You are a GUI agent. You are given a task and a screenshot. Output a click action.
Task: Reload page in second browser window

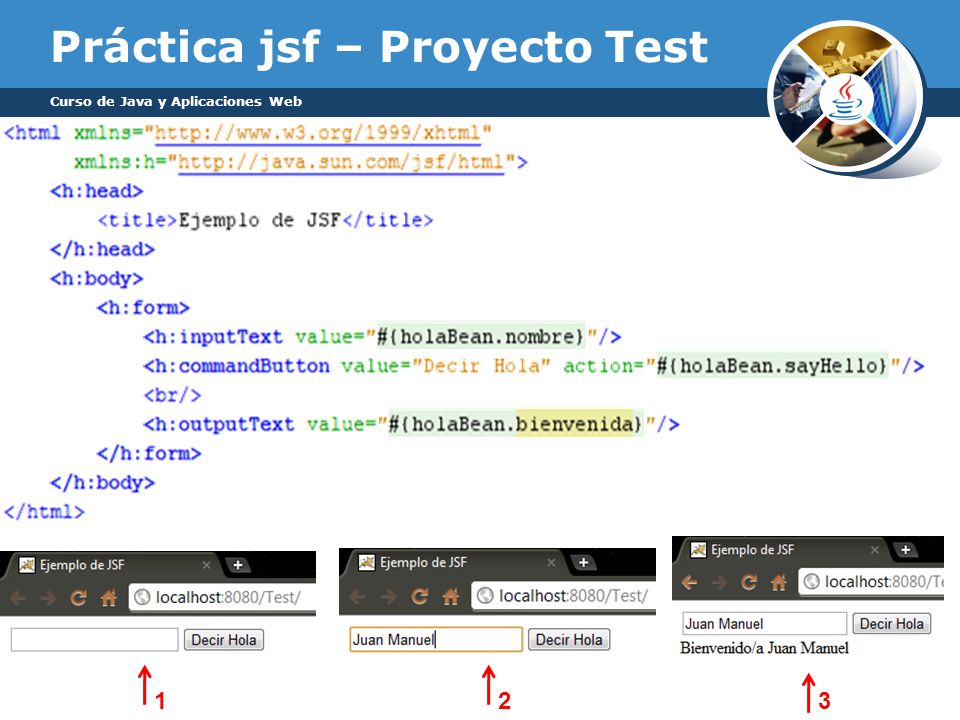419,596
